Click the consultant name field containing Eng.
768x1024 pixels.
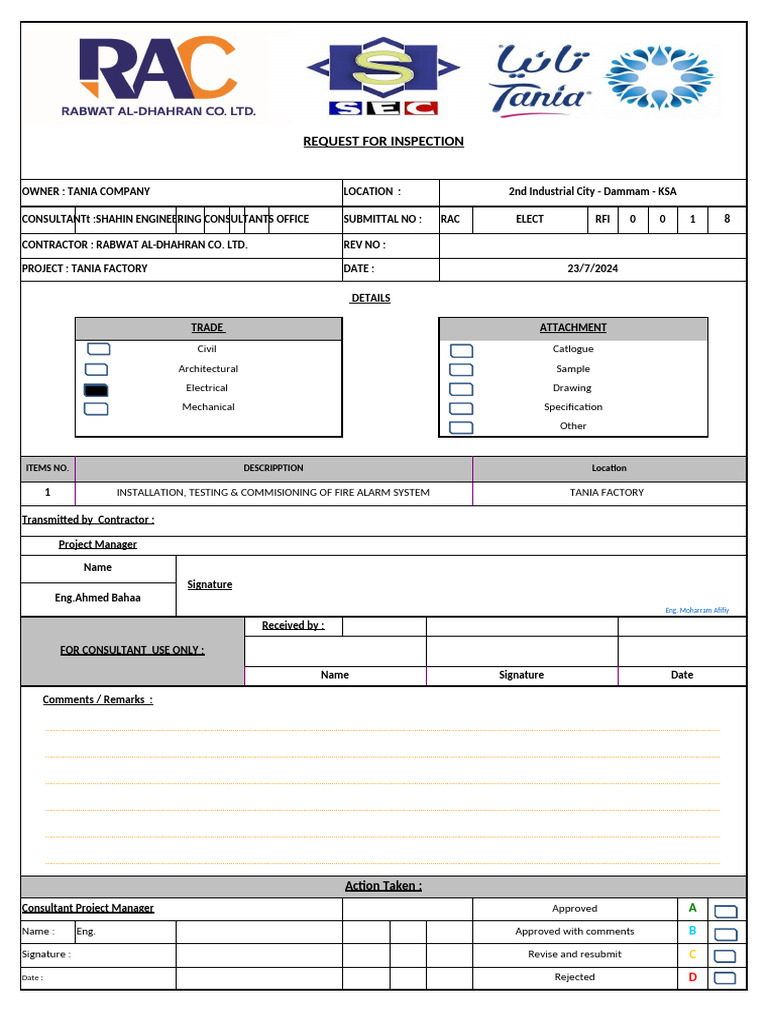click(125, 933)
